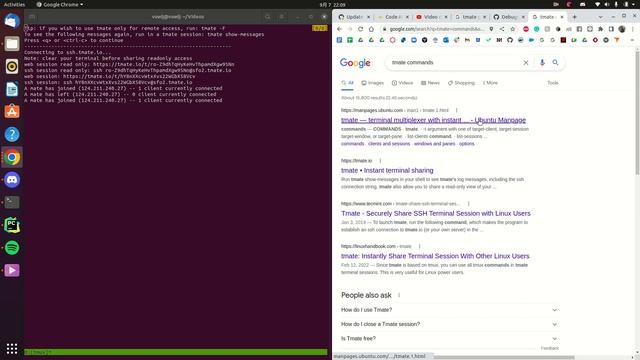Open the Chrome extensions puzzle icon
The image size is (640, 360).
[x=600, y=29]
